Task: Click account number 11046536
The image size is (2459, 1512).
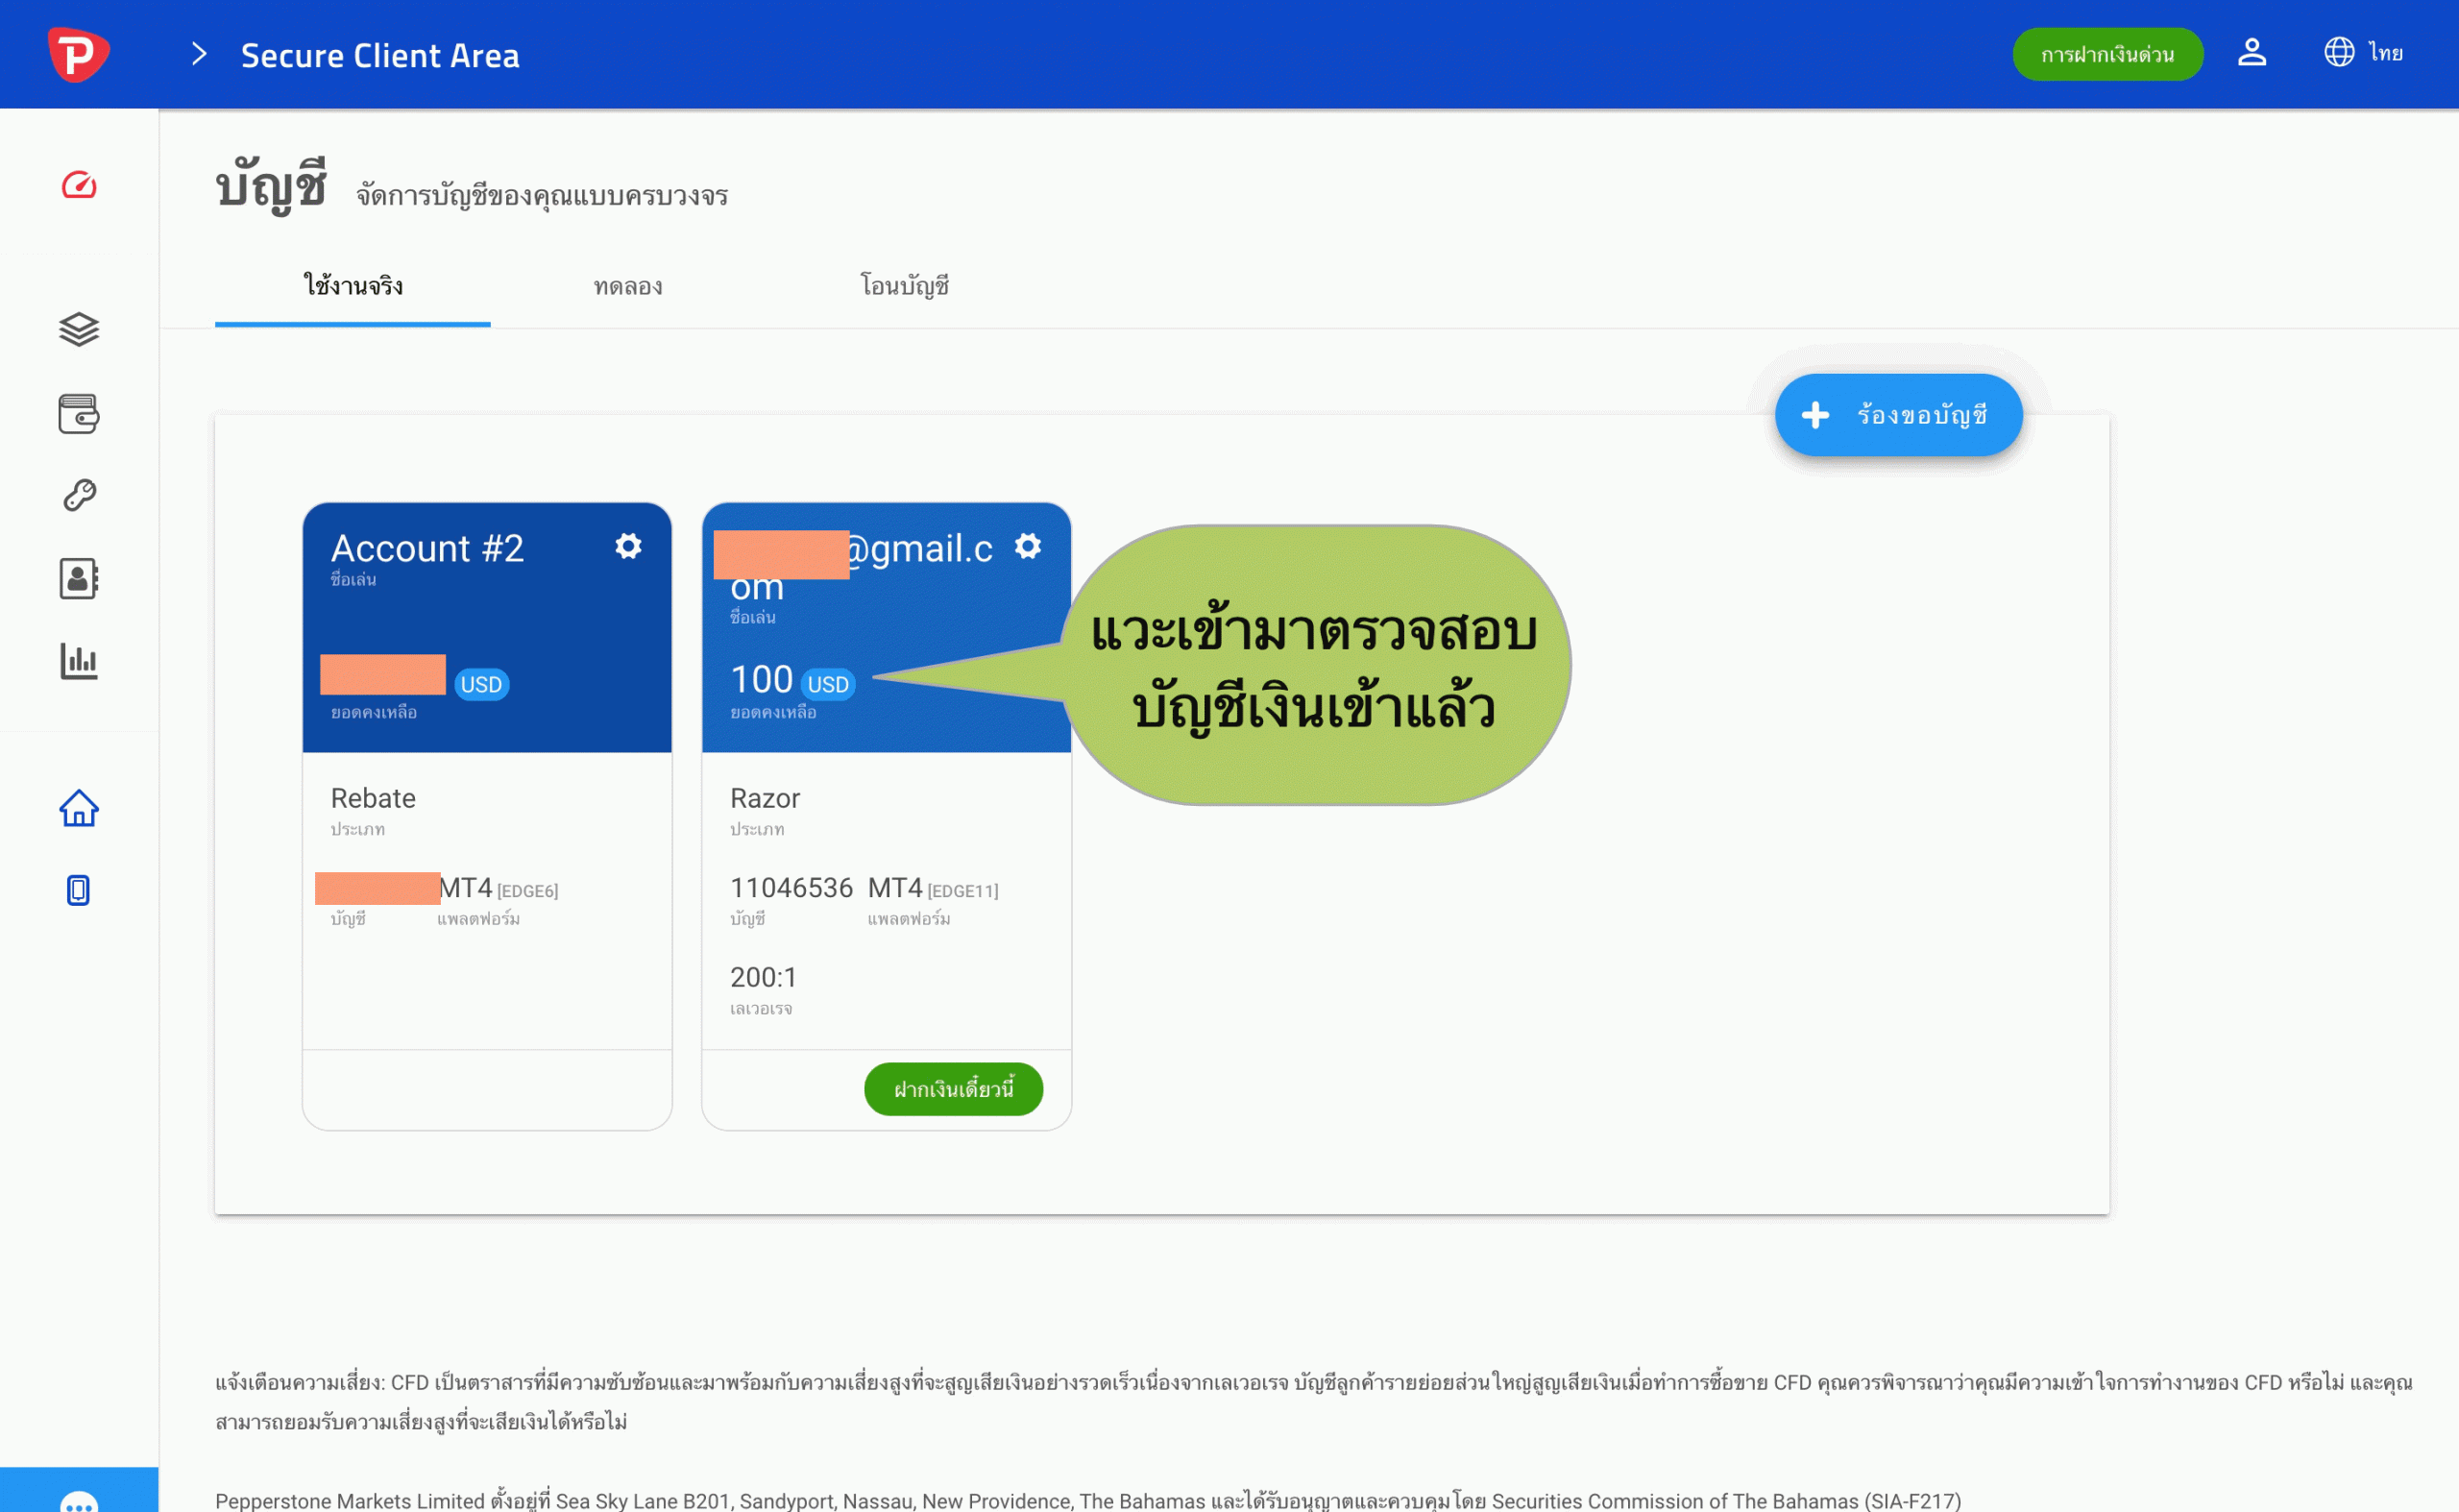Action: pos(791,888)
